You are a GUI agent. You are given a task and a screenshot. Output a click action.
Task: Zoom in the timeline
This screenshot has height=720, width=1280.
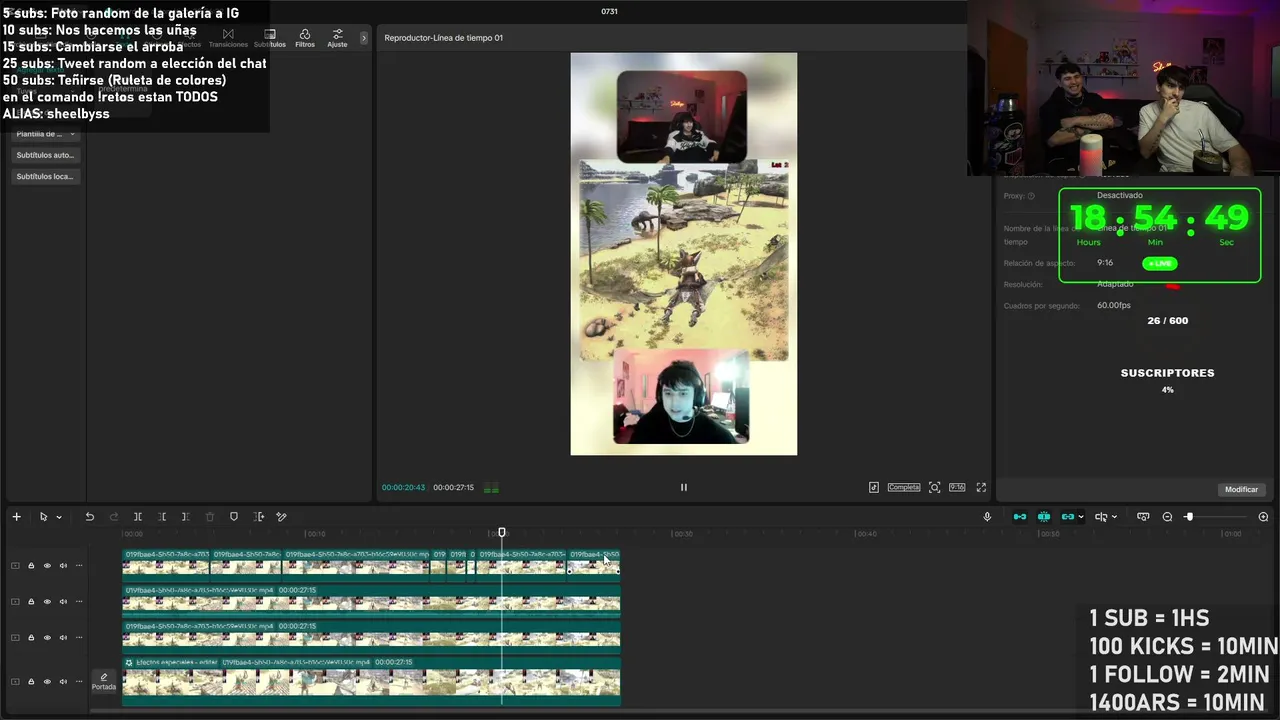click(x=1263, y=517)
